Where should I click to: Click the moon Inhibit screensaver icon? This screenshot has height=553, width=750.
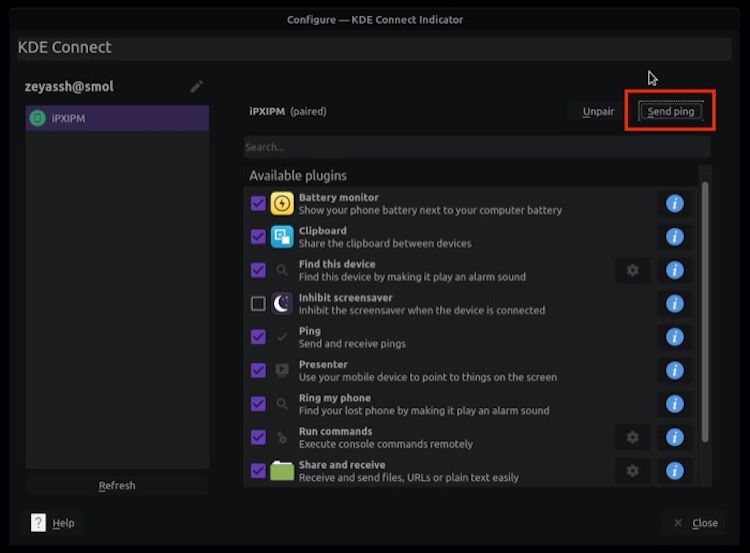click(282, 304)
